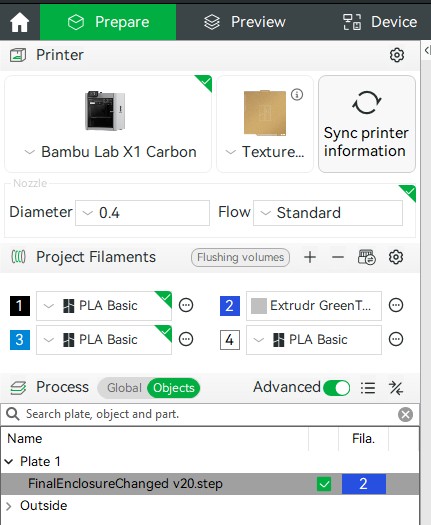Image resolution: width=431 pixels, height=525 pixels.
Task: Click the Printer section cube icon
Action: (18, 55)
